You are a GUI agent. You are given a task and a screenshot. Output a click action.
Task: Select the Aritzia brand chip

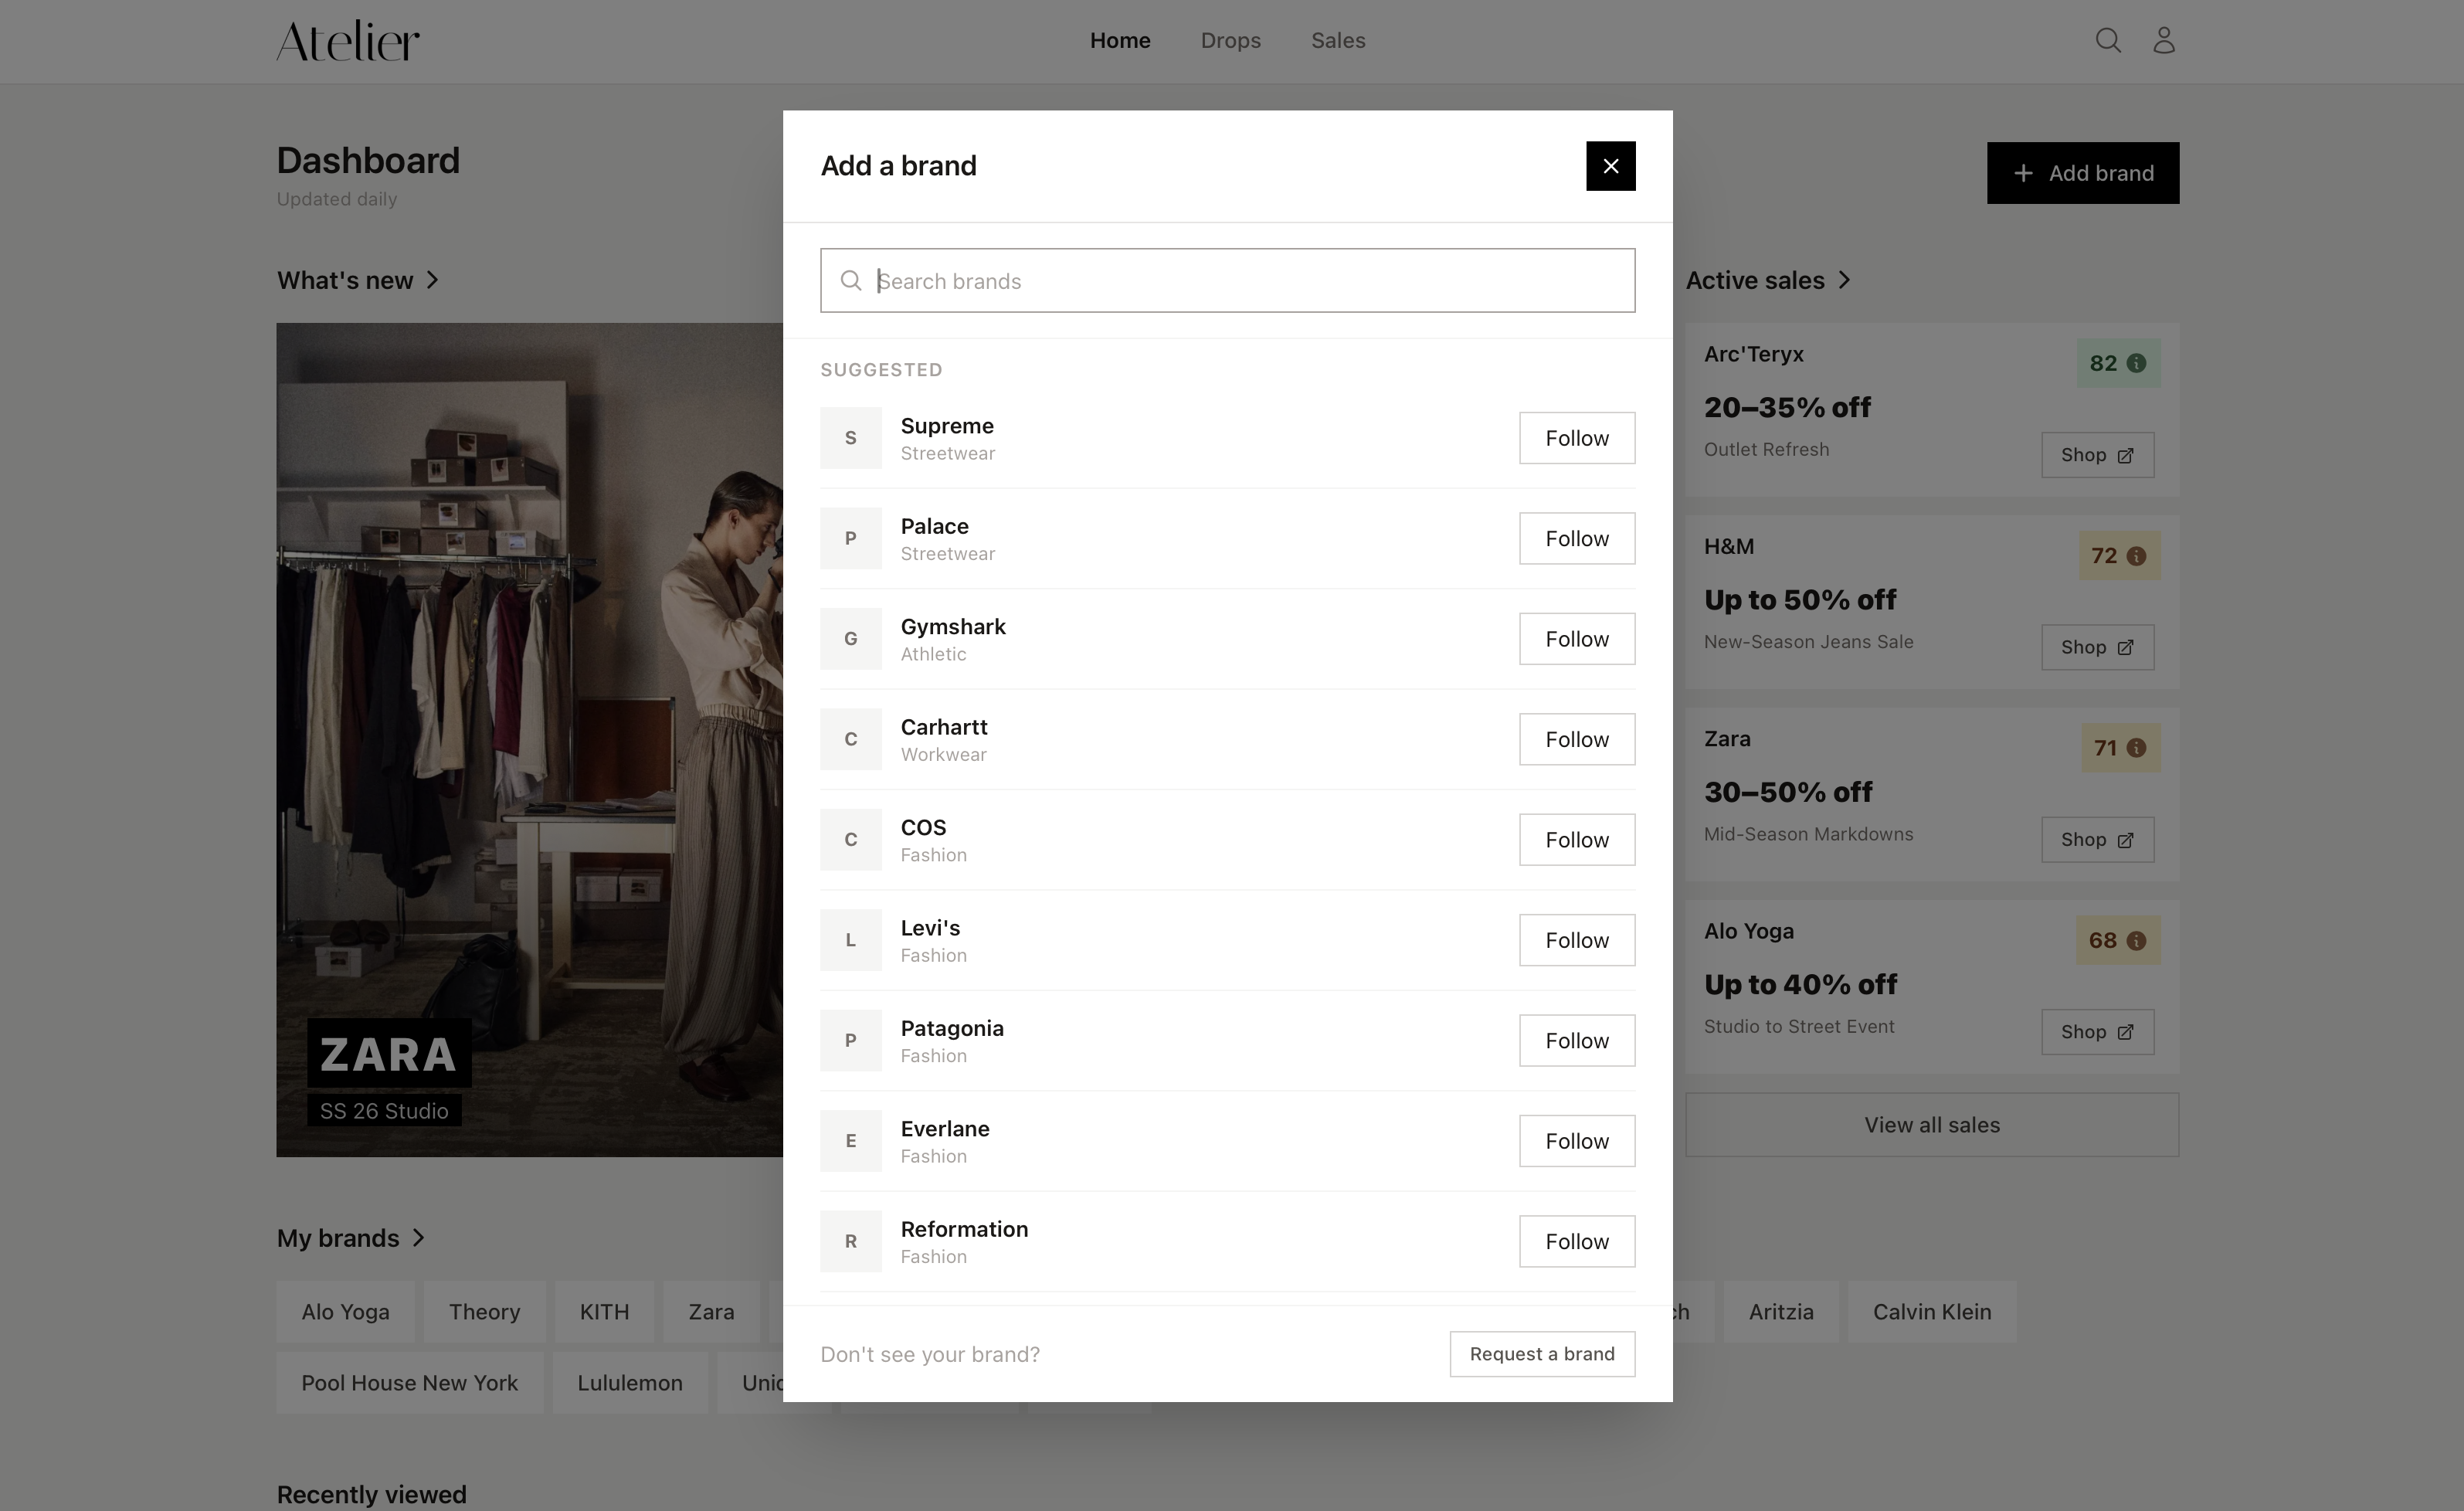coord(1781,1312)
